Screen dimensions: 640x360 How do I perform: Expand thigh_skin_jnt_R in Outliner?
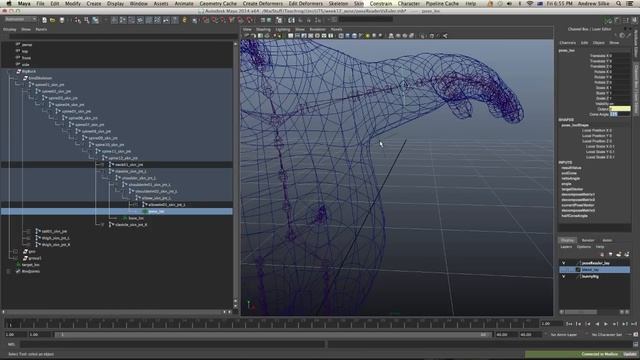(x=28, y=244)
